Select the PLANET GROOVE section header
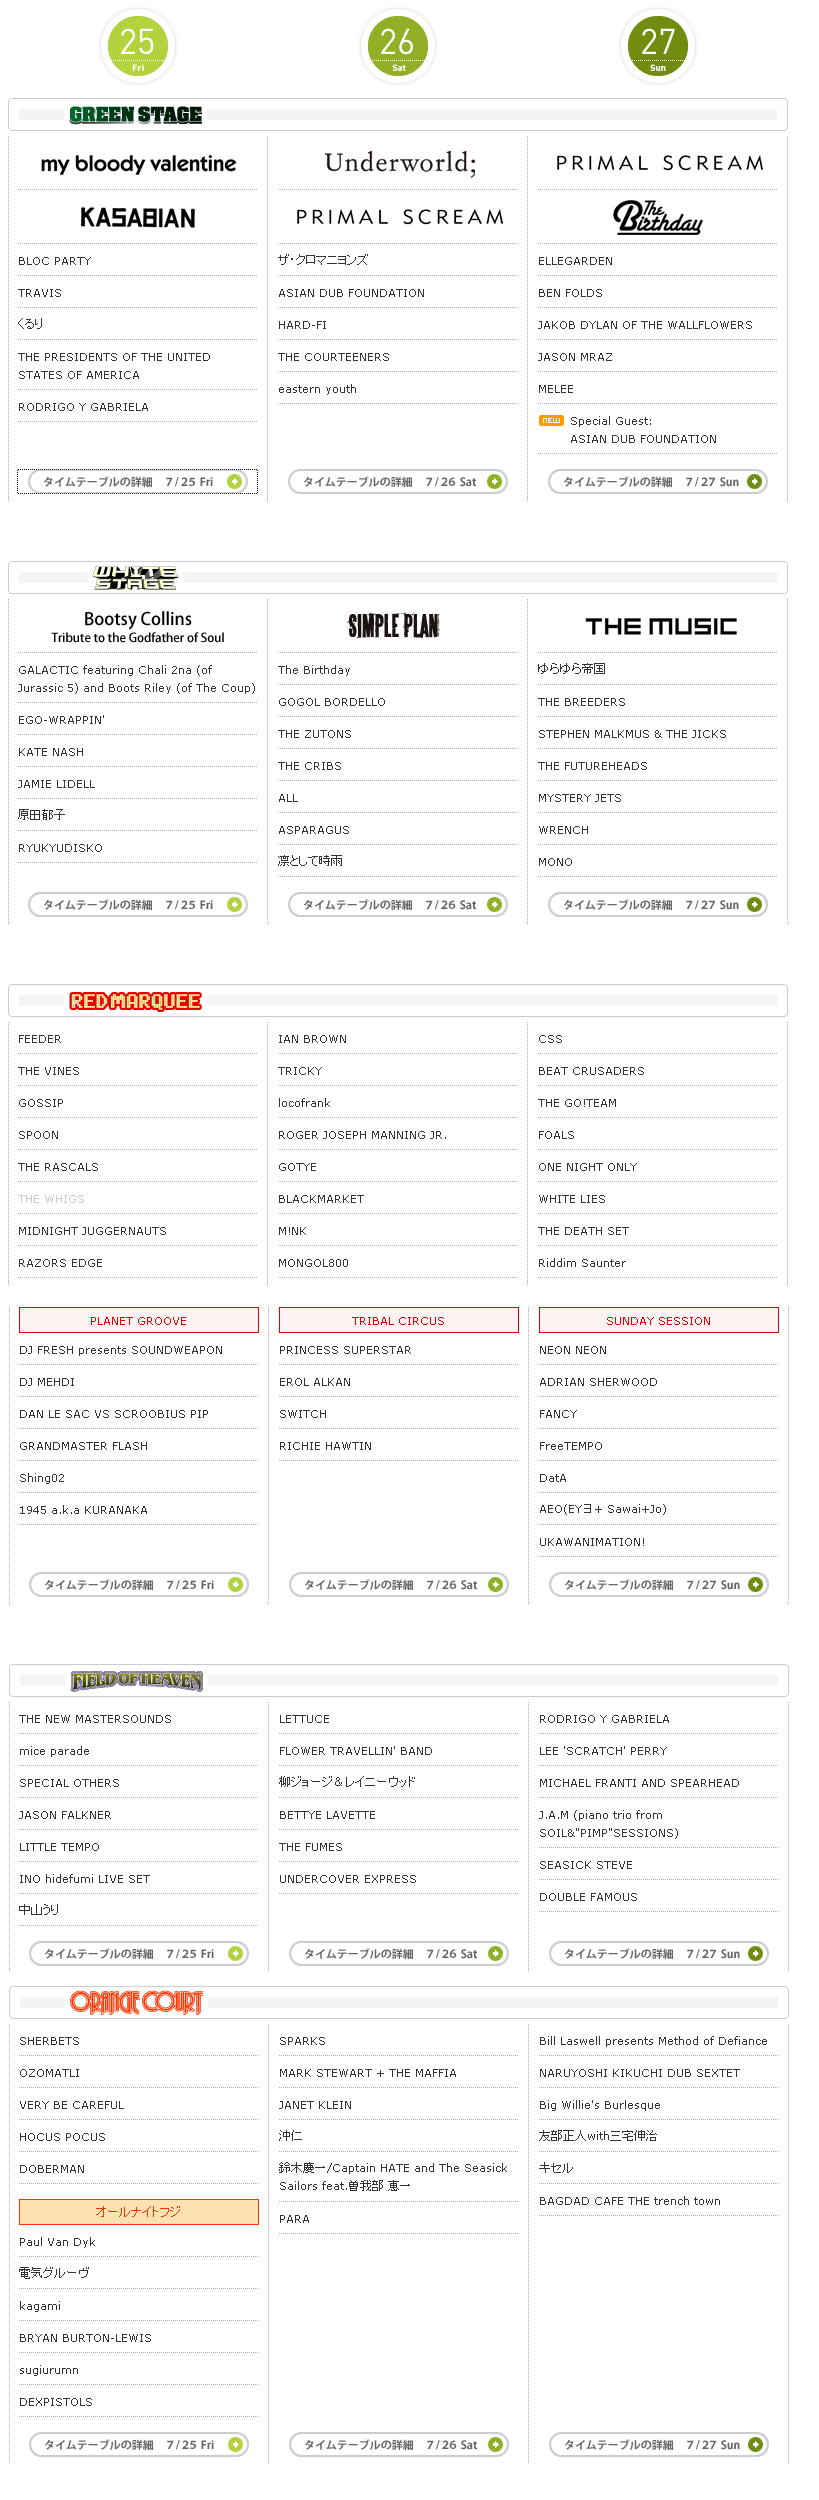Viewport: 819px width, 2500px height. pyautogui.click(x=139, y=1321)
